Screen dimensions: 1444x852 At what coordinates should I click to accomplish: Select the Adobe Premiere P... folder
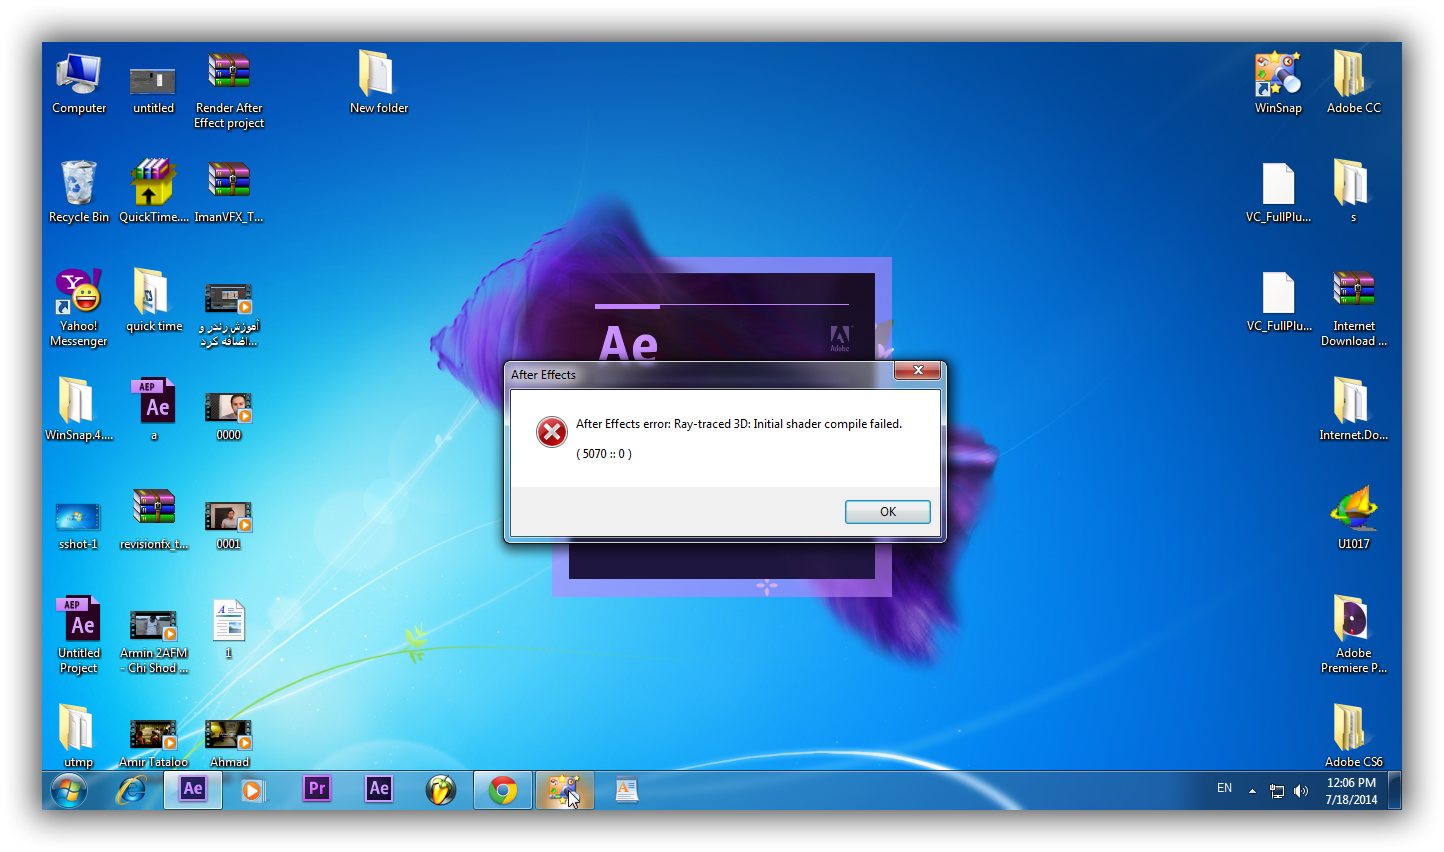[1353, 635]
